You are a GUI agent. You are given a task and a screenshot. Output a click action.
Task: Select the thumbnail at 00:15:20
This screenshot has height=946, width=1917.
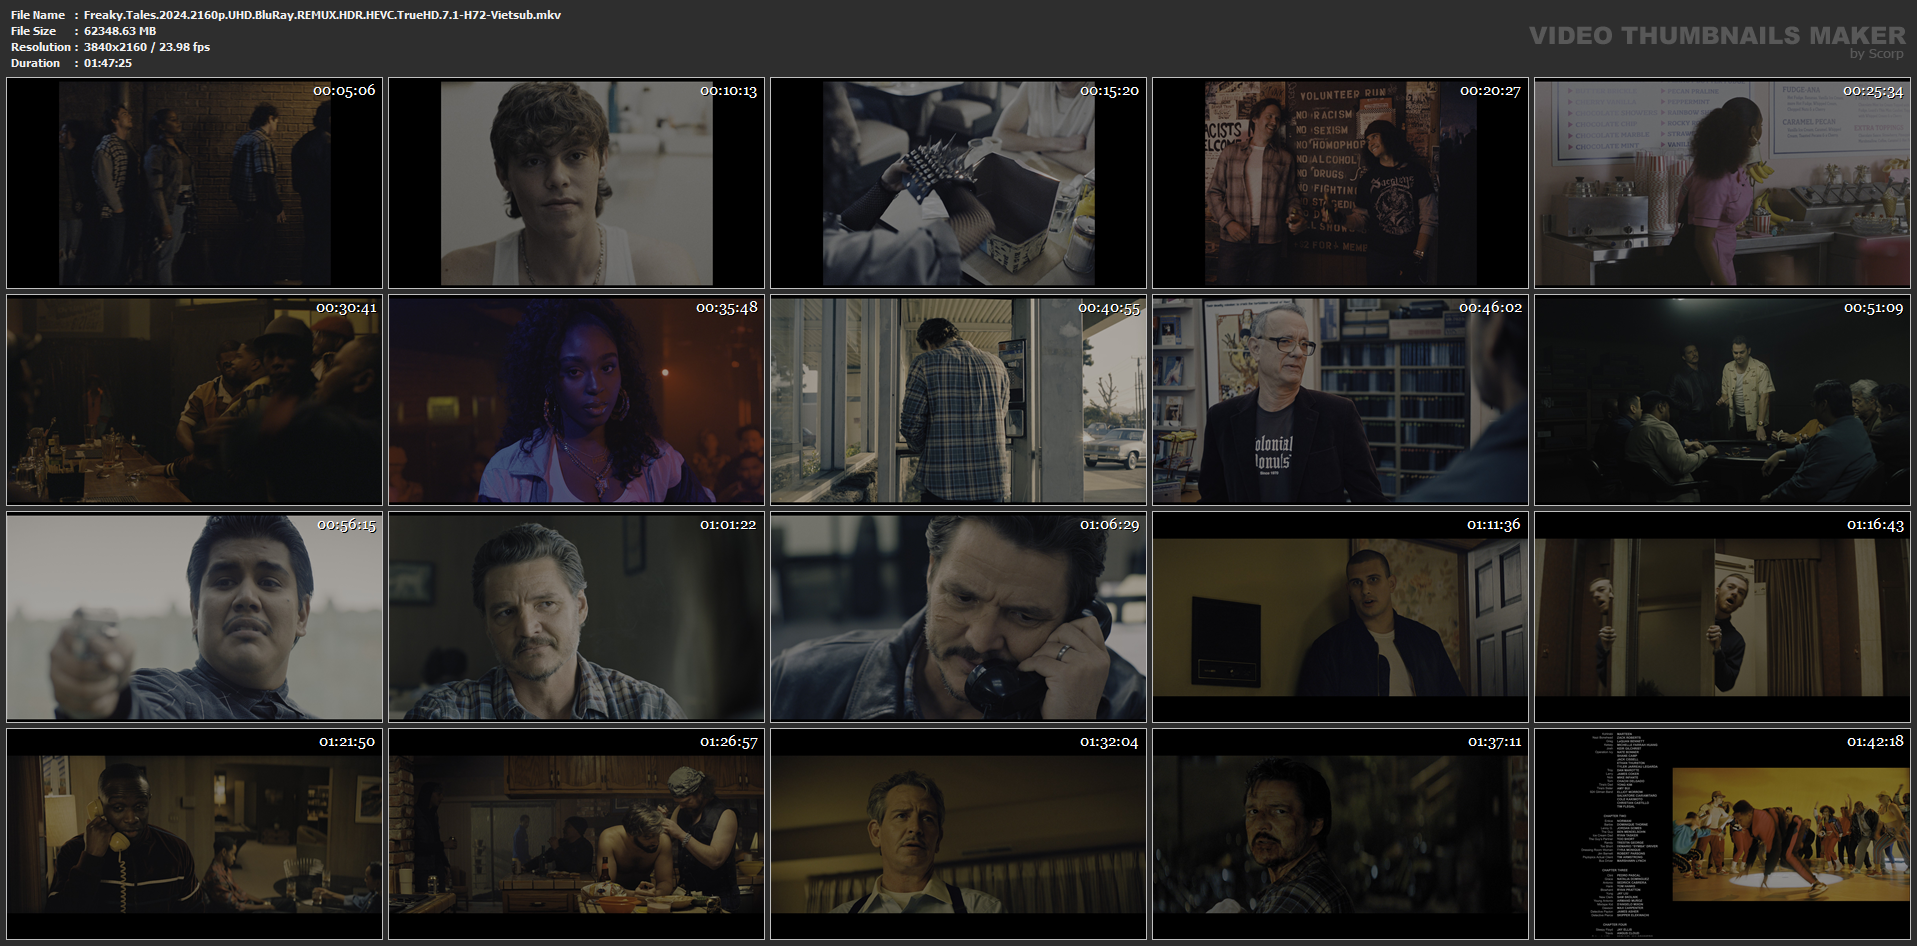pos(959,184)
